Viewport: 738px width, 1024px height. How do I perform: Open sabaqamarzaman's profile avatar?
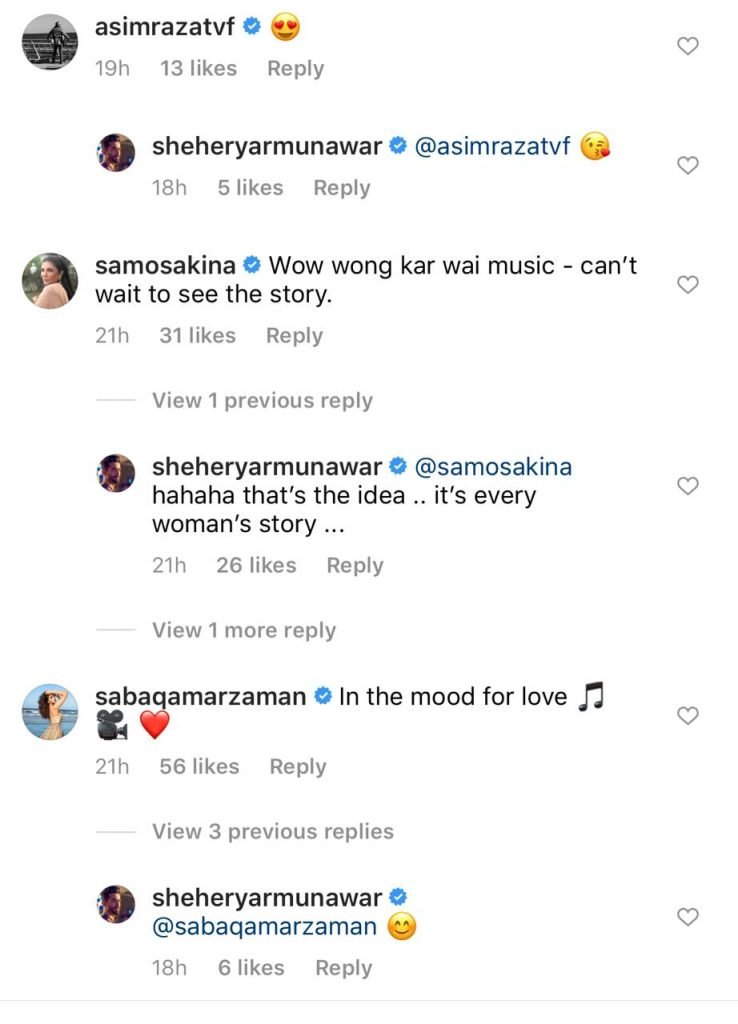[49, 712]
